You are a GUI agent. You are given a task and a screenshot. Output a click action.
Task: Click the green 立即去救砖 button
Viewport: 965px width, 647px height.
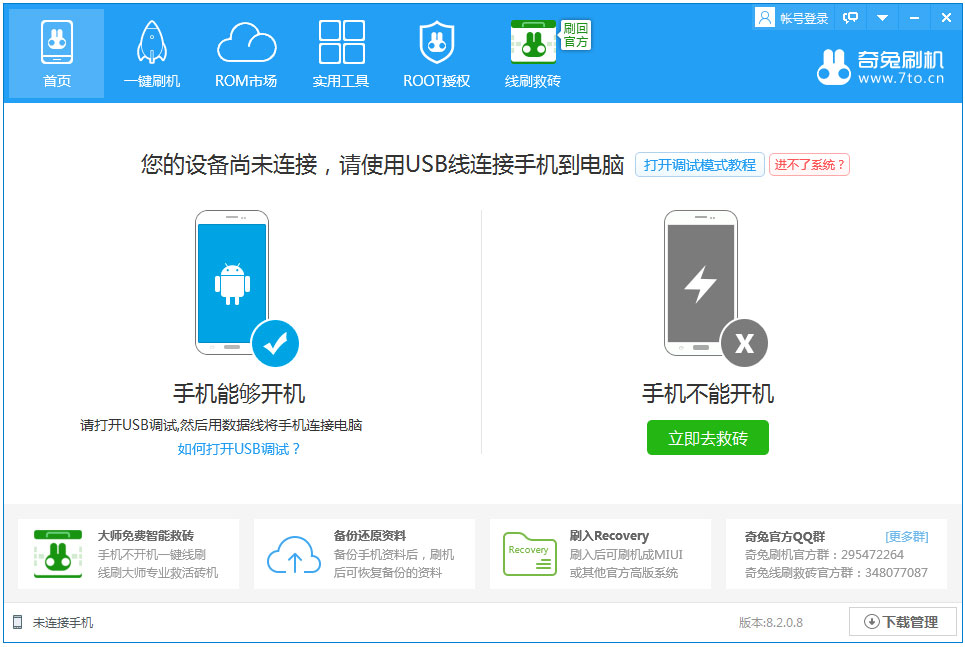[708, 438]
